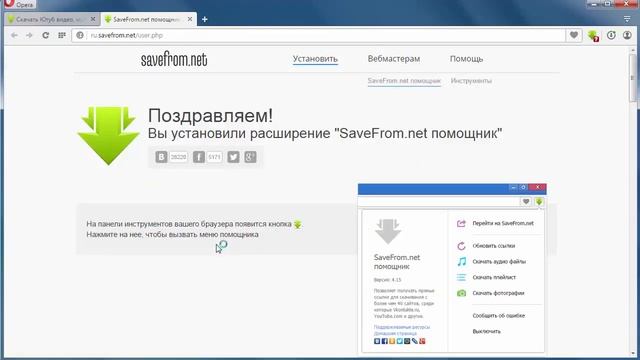
Task: Reload the current page
Action: tap(45, 36)
